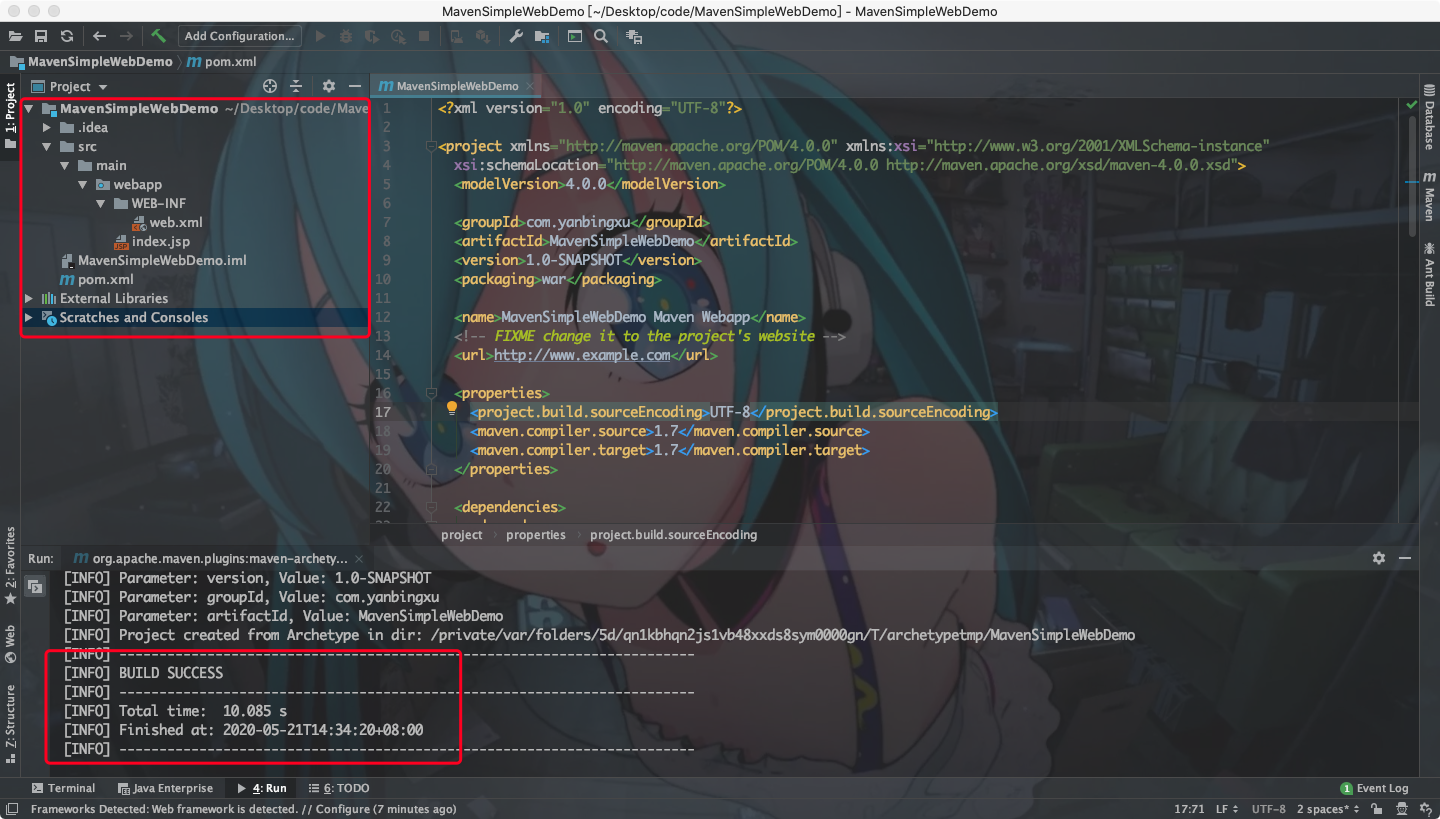Screen dimensions: 1440x819
Task: Click the Open folder toolbar icon
Action: (x=15, y=36)
